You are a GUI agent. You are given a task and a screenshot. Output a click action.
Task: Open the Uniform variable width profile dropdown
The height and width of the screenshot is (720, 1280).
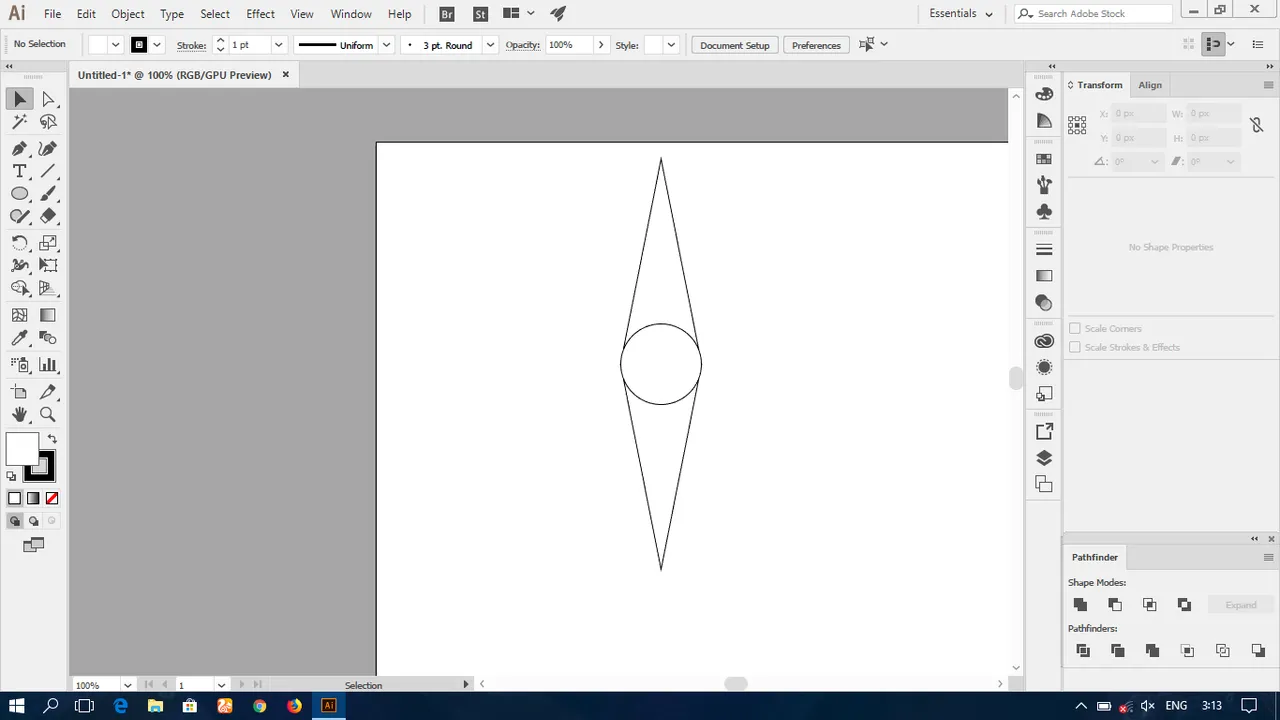[x=386, y=45]
